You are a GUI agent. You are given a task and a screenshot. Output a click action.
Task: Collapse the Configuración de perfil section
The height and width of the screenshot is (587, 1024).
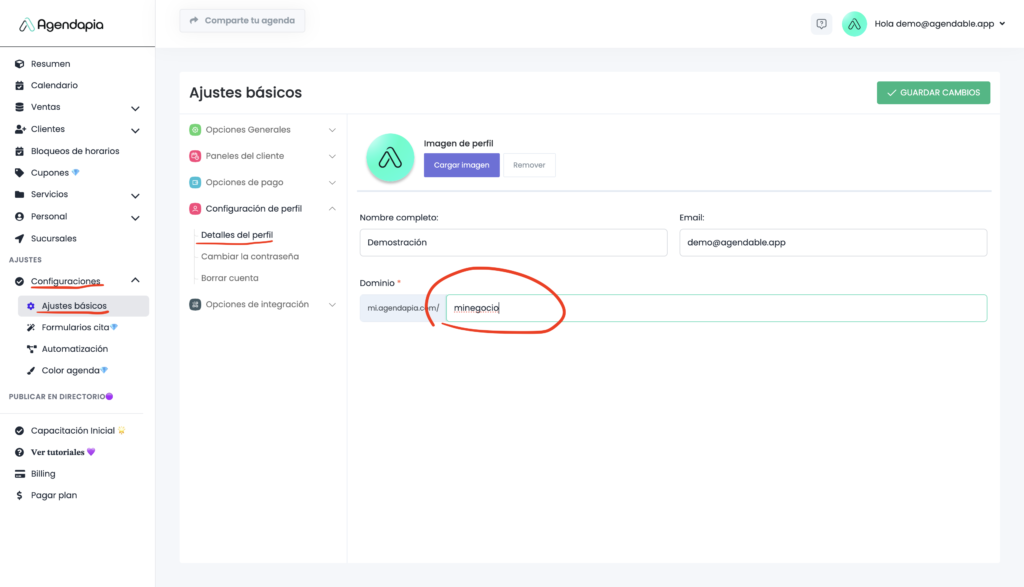pyautogui.click(x=332, y=209)
